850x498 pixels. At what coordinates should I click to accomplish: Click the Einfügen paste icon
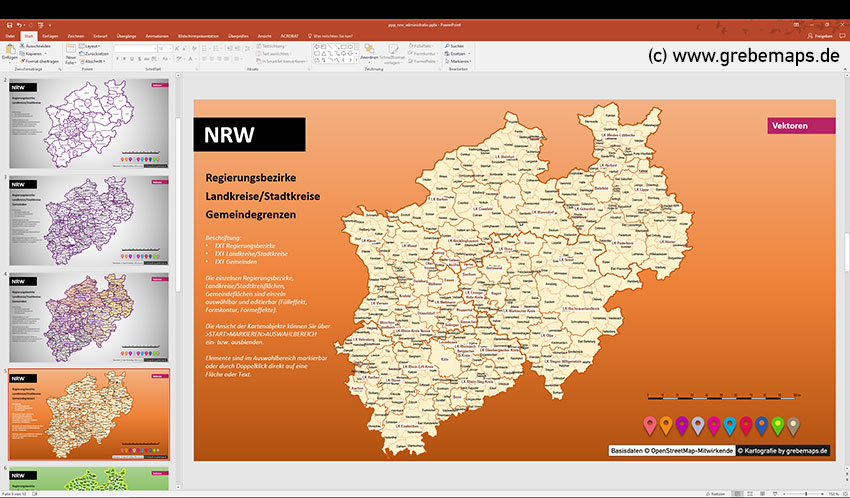coord(9,50)
